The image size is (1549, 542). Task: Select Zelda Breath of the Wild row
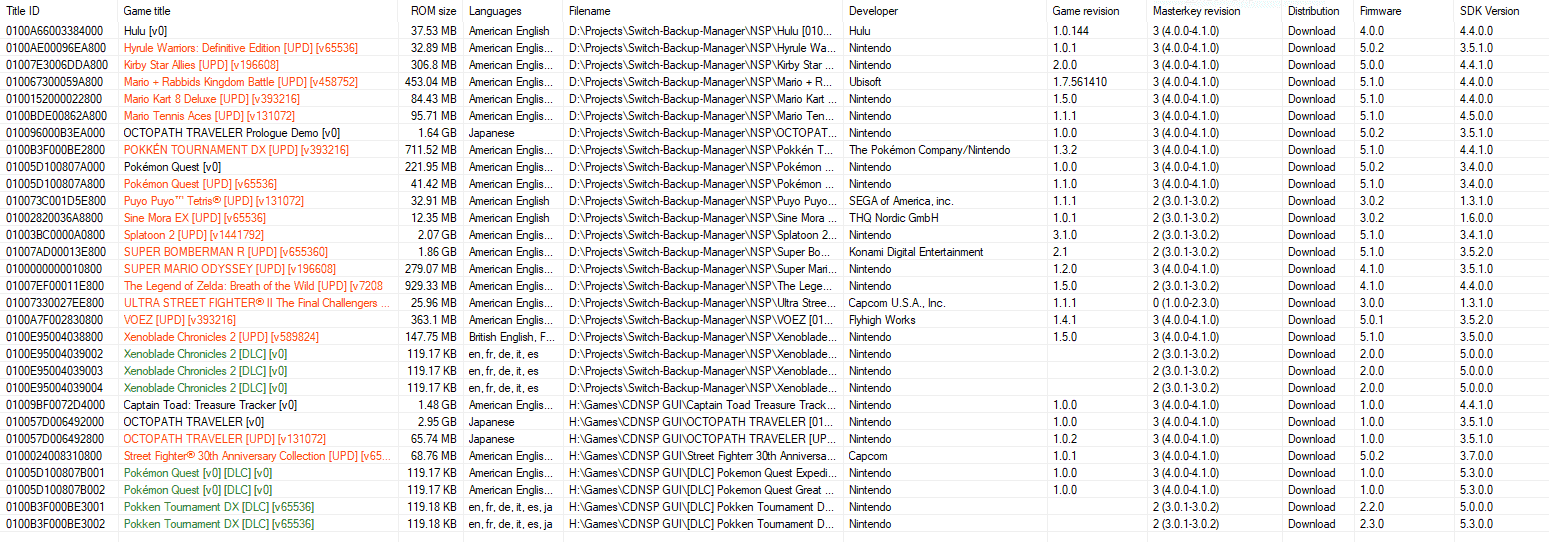click(774, 286)
